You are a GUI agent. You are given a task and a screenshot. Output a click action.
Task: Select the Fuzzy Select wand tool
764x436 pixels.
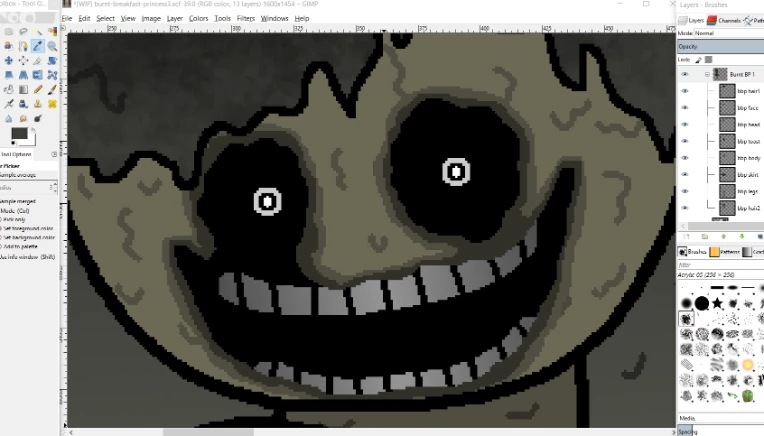(x=38, y=32)
